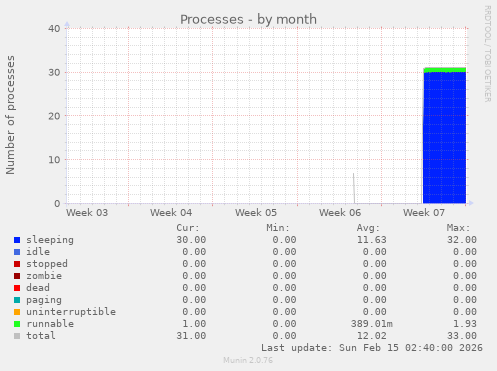Click the 'Max:' column header
The image size is (497, 371).
tap(458, 228)
